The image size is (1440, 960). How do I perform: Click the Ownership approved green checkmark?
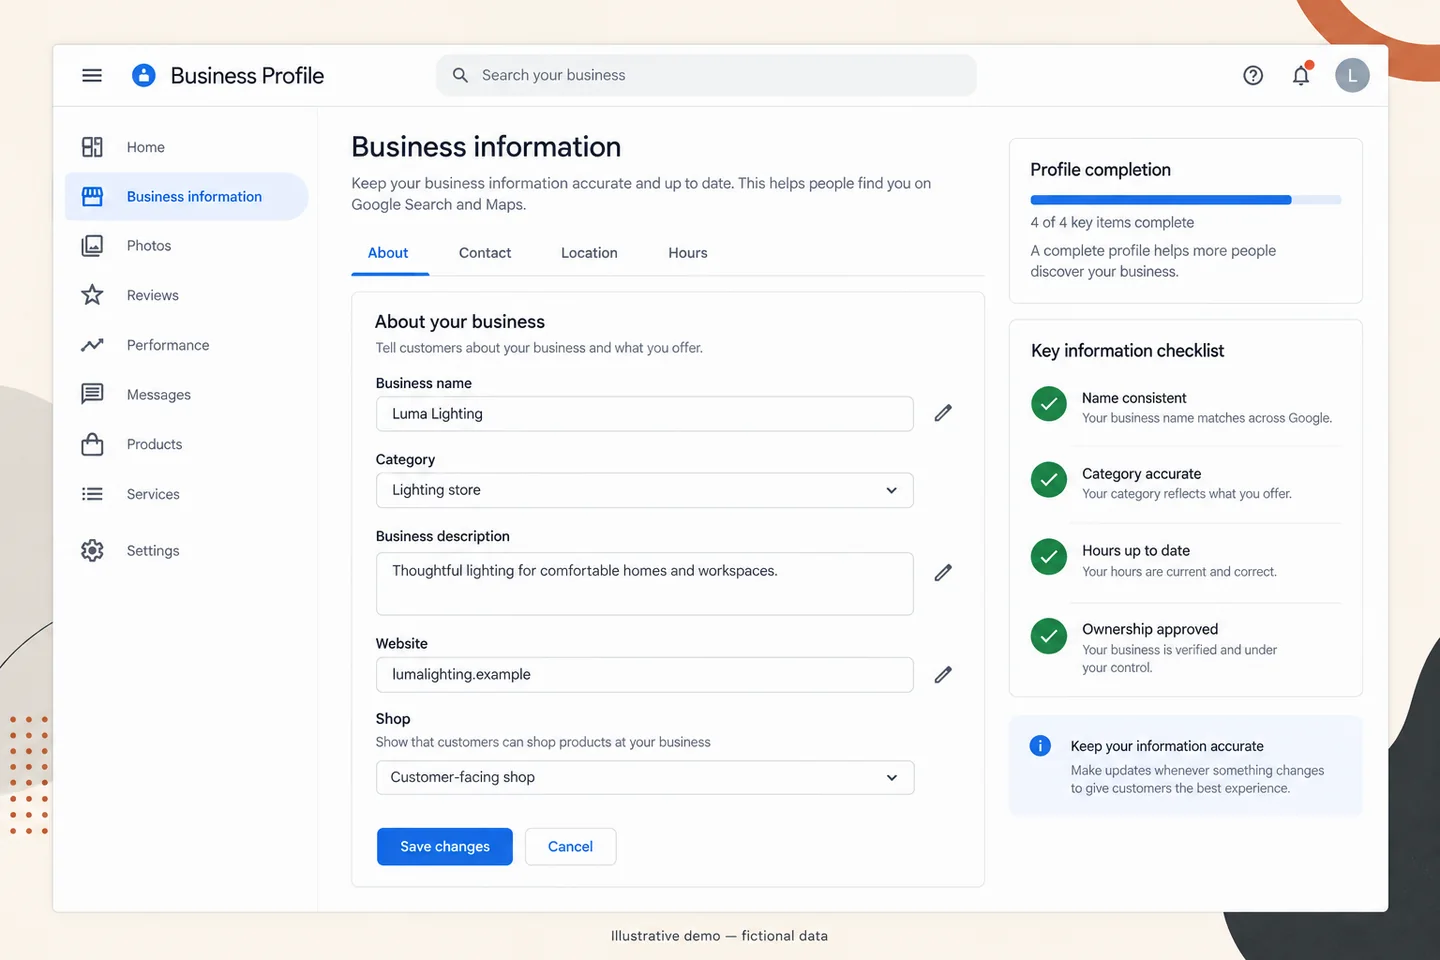pos(1049,635)
